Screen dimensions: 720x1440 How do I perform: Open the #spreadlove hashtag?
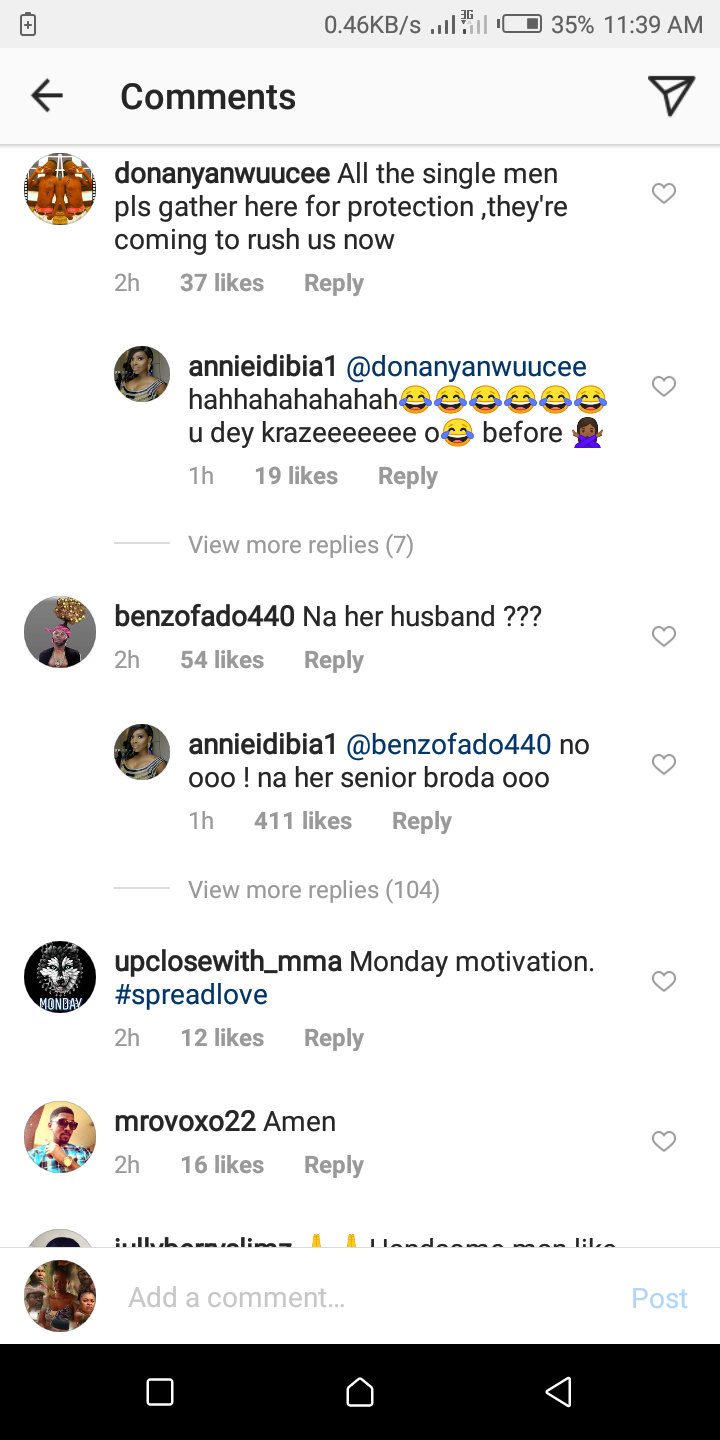tap(191, 995)
